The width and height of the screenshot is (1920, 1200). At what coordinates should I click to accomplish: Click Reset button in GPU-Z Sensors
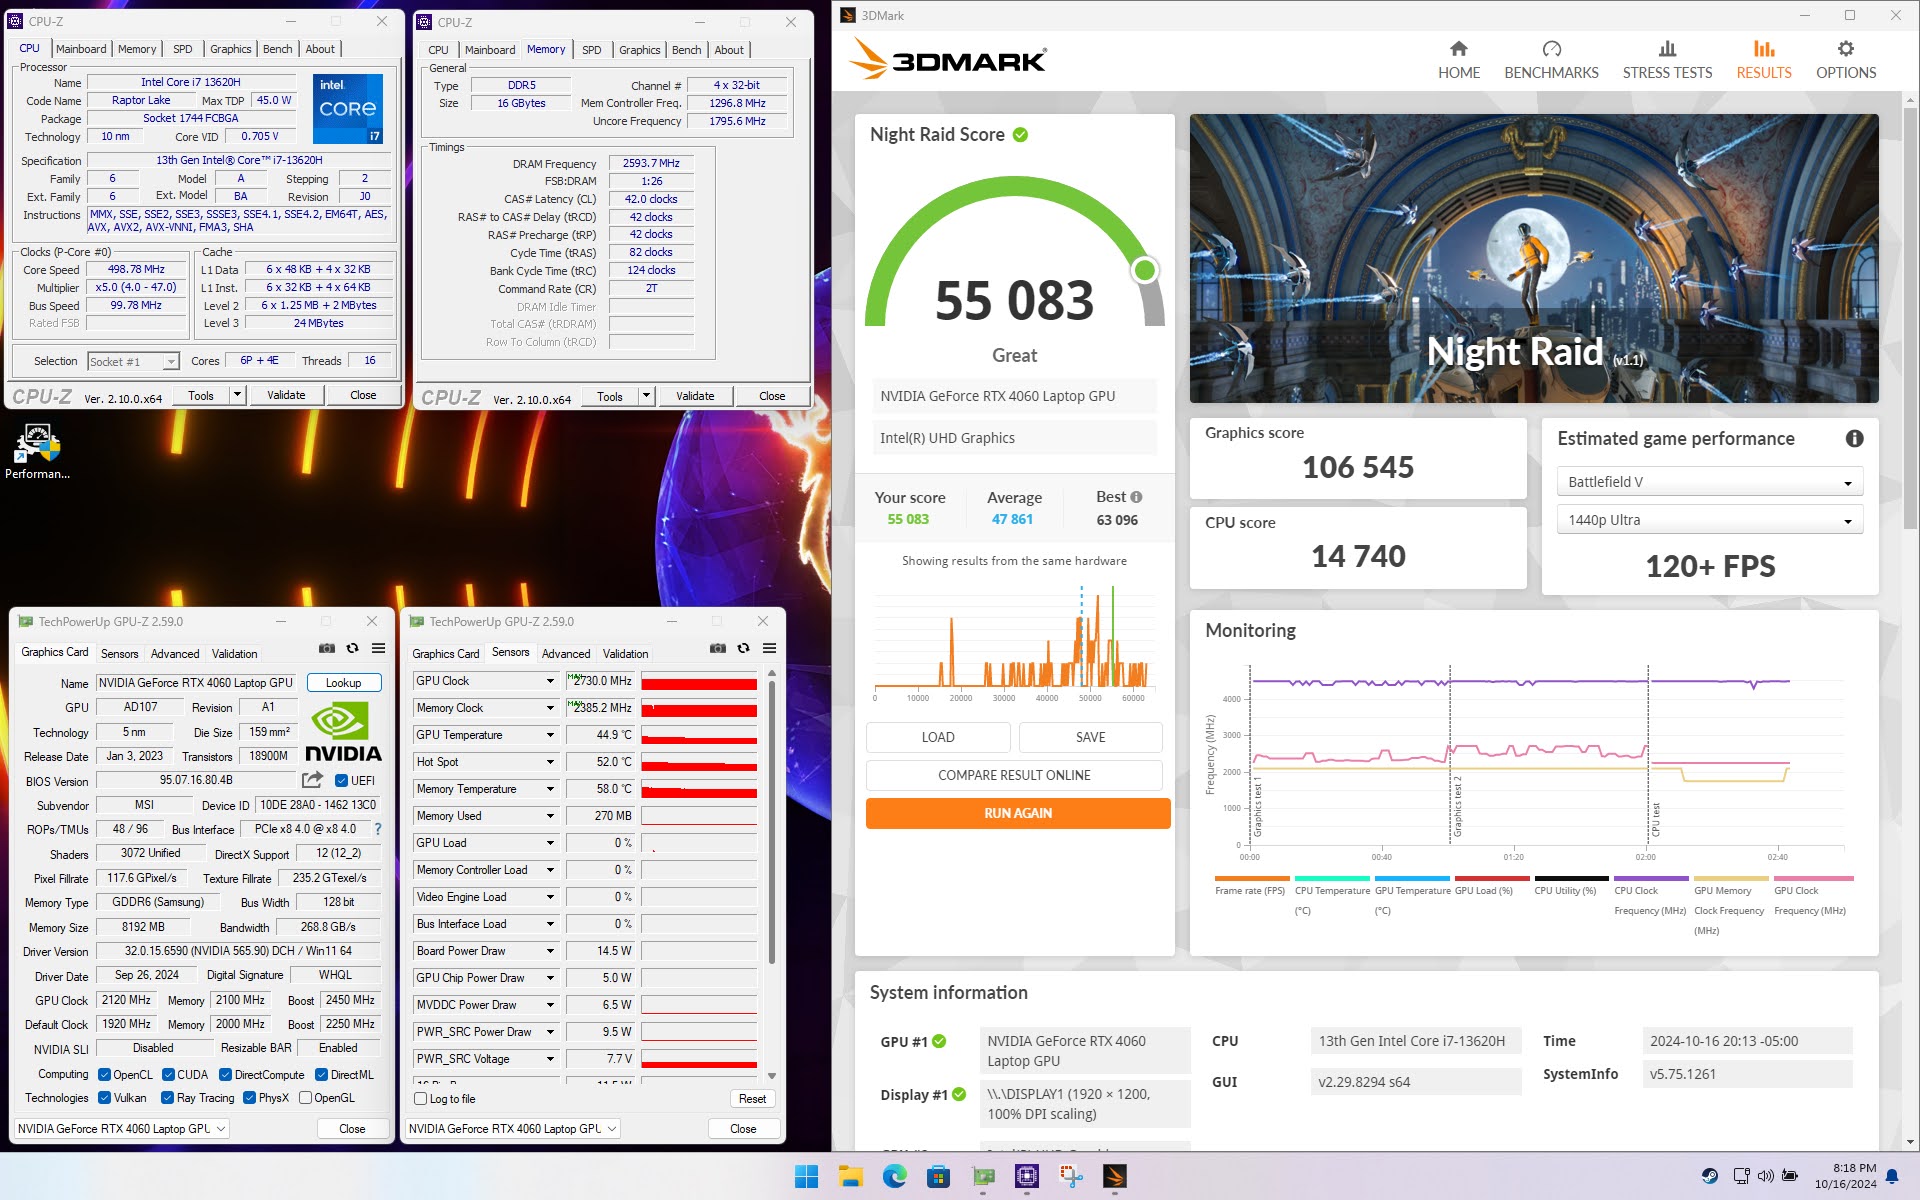pyautogui.click(x=752, y=1099)
